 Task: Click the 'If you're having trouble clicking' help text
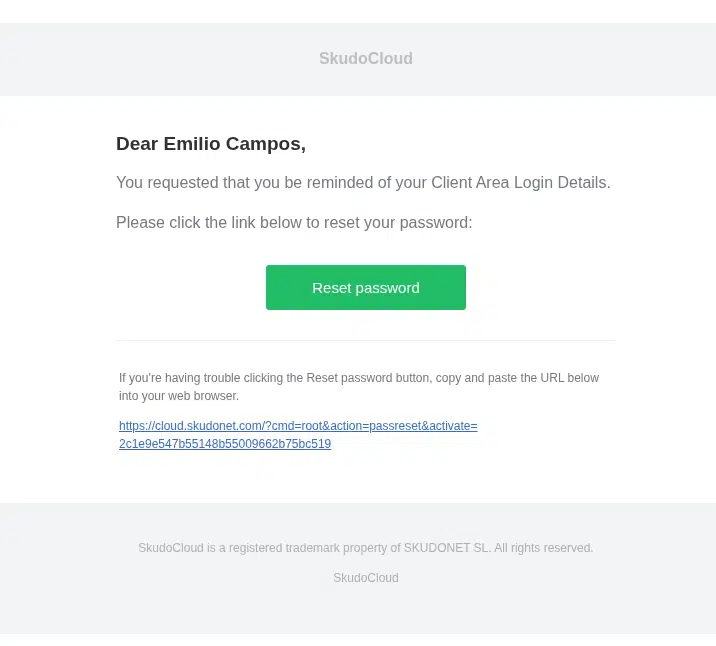click(x=359, y=378)
